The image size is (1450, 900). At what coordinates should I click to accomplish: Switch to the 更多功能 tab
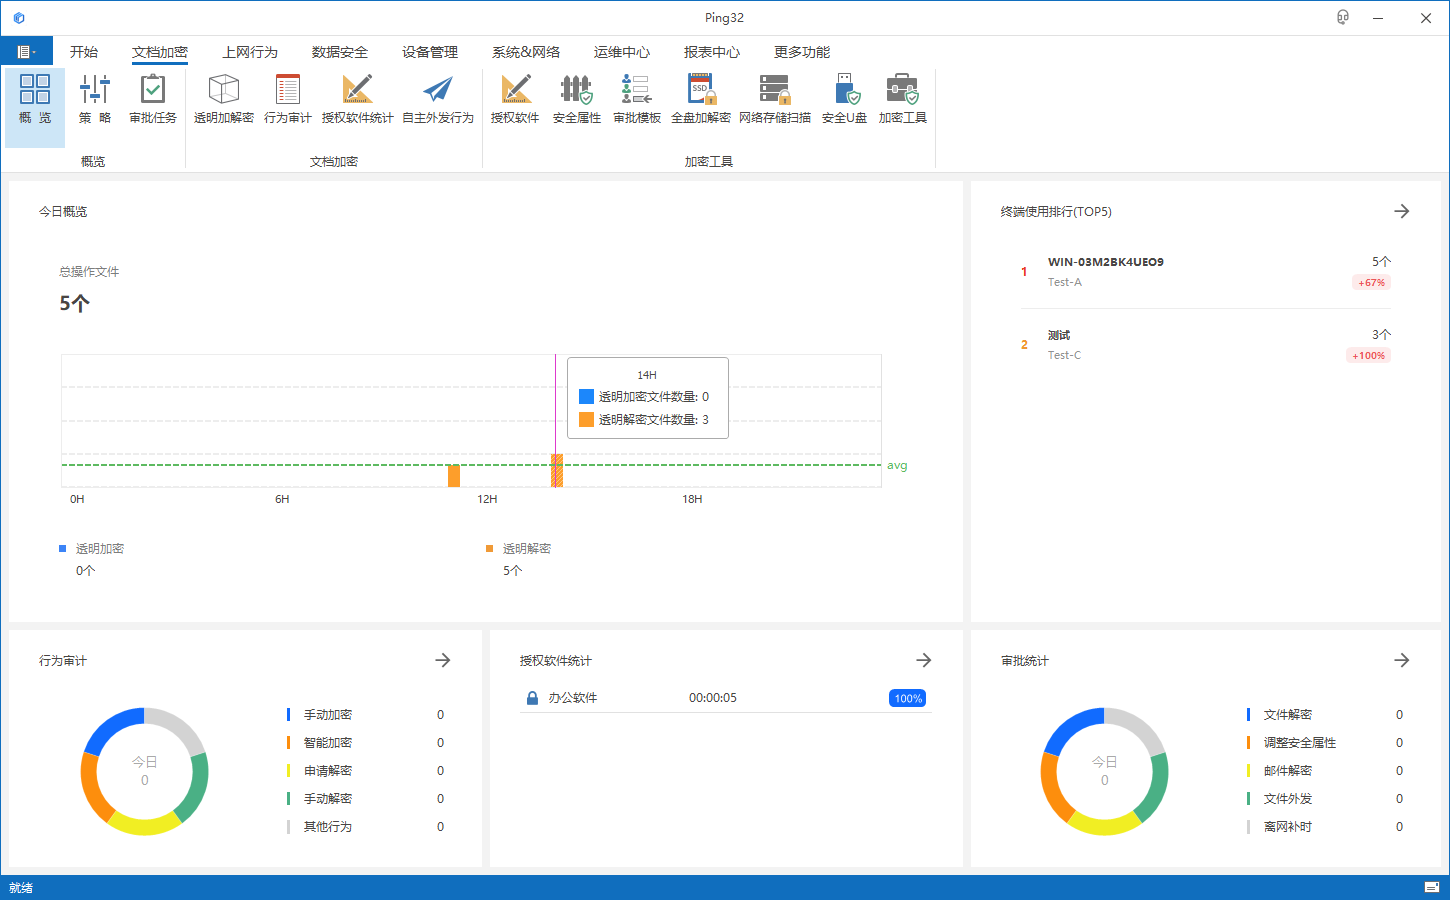tap(802, 52)
